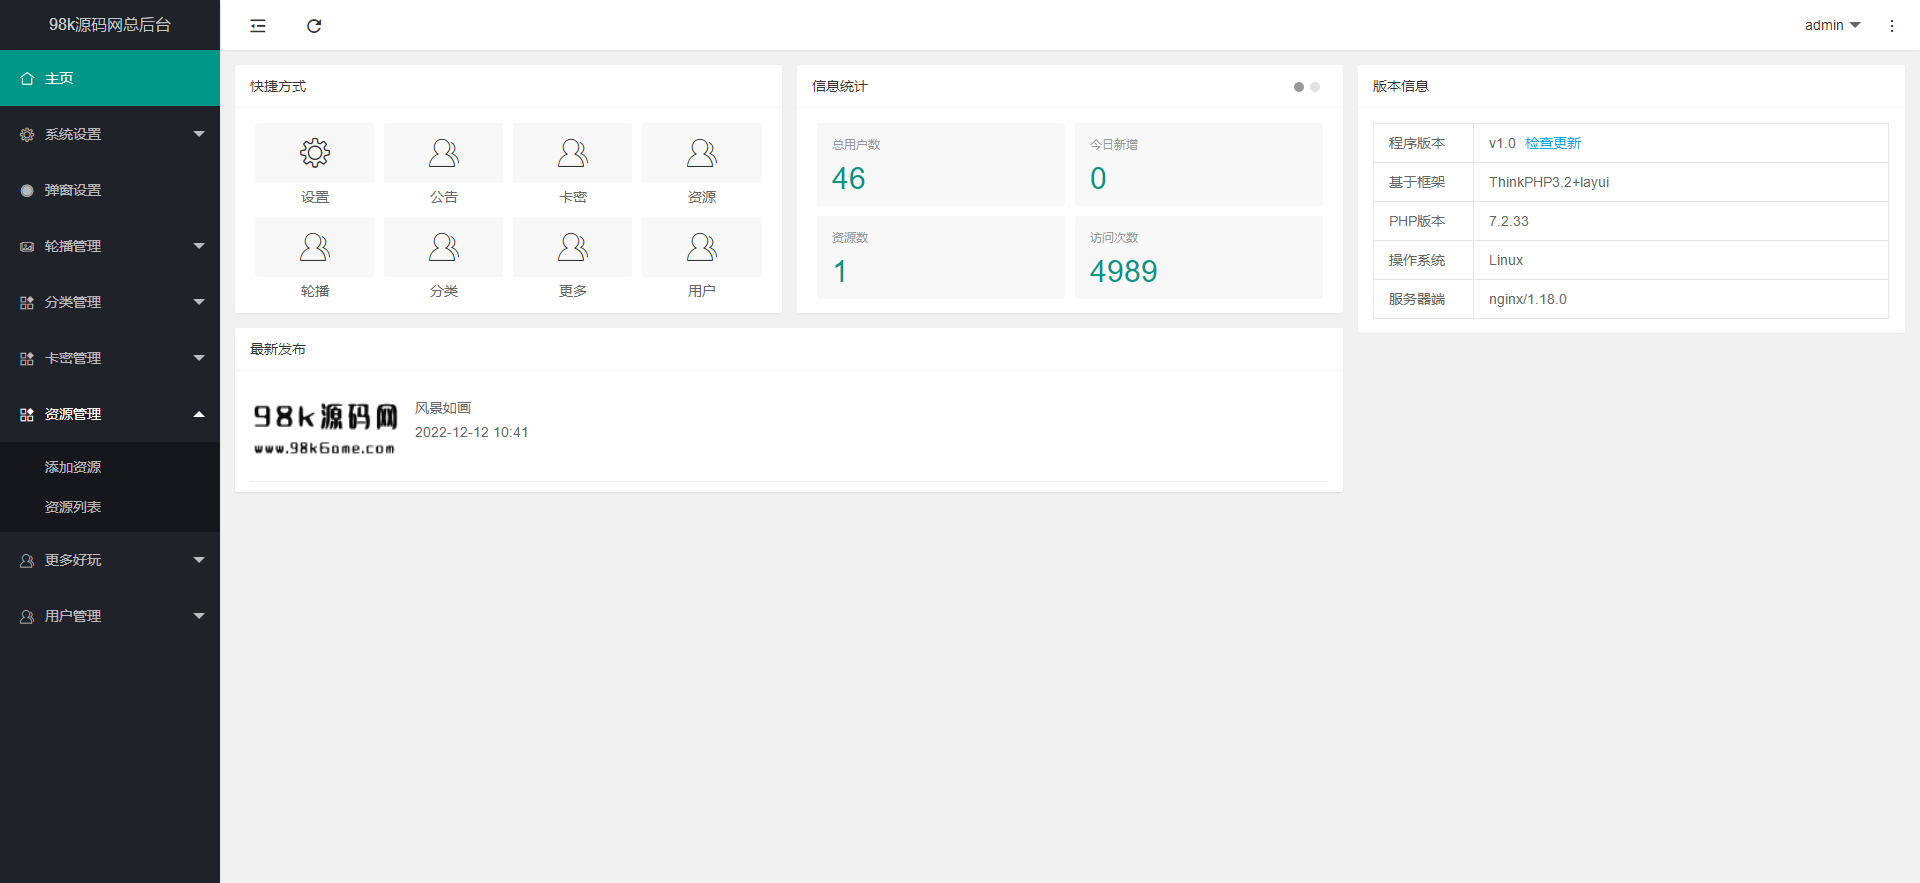Open the admin user dropdown
Image resolution: width=1920 pixels, height=883 pixels.
[1832, 25]
